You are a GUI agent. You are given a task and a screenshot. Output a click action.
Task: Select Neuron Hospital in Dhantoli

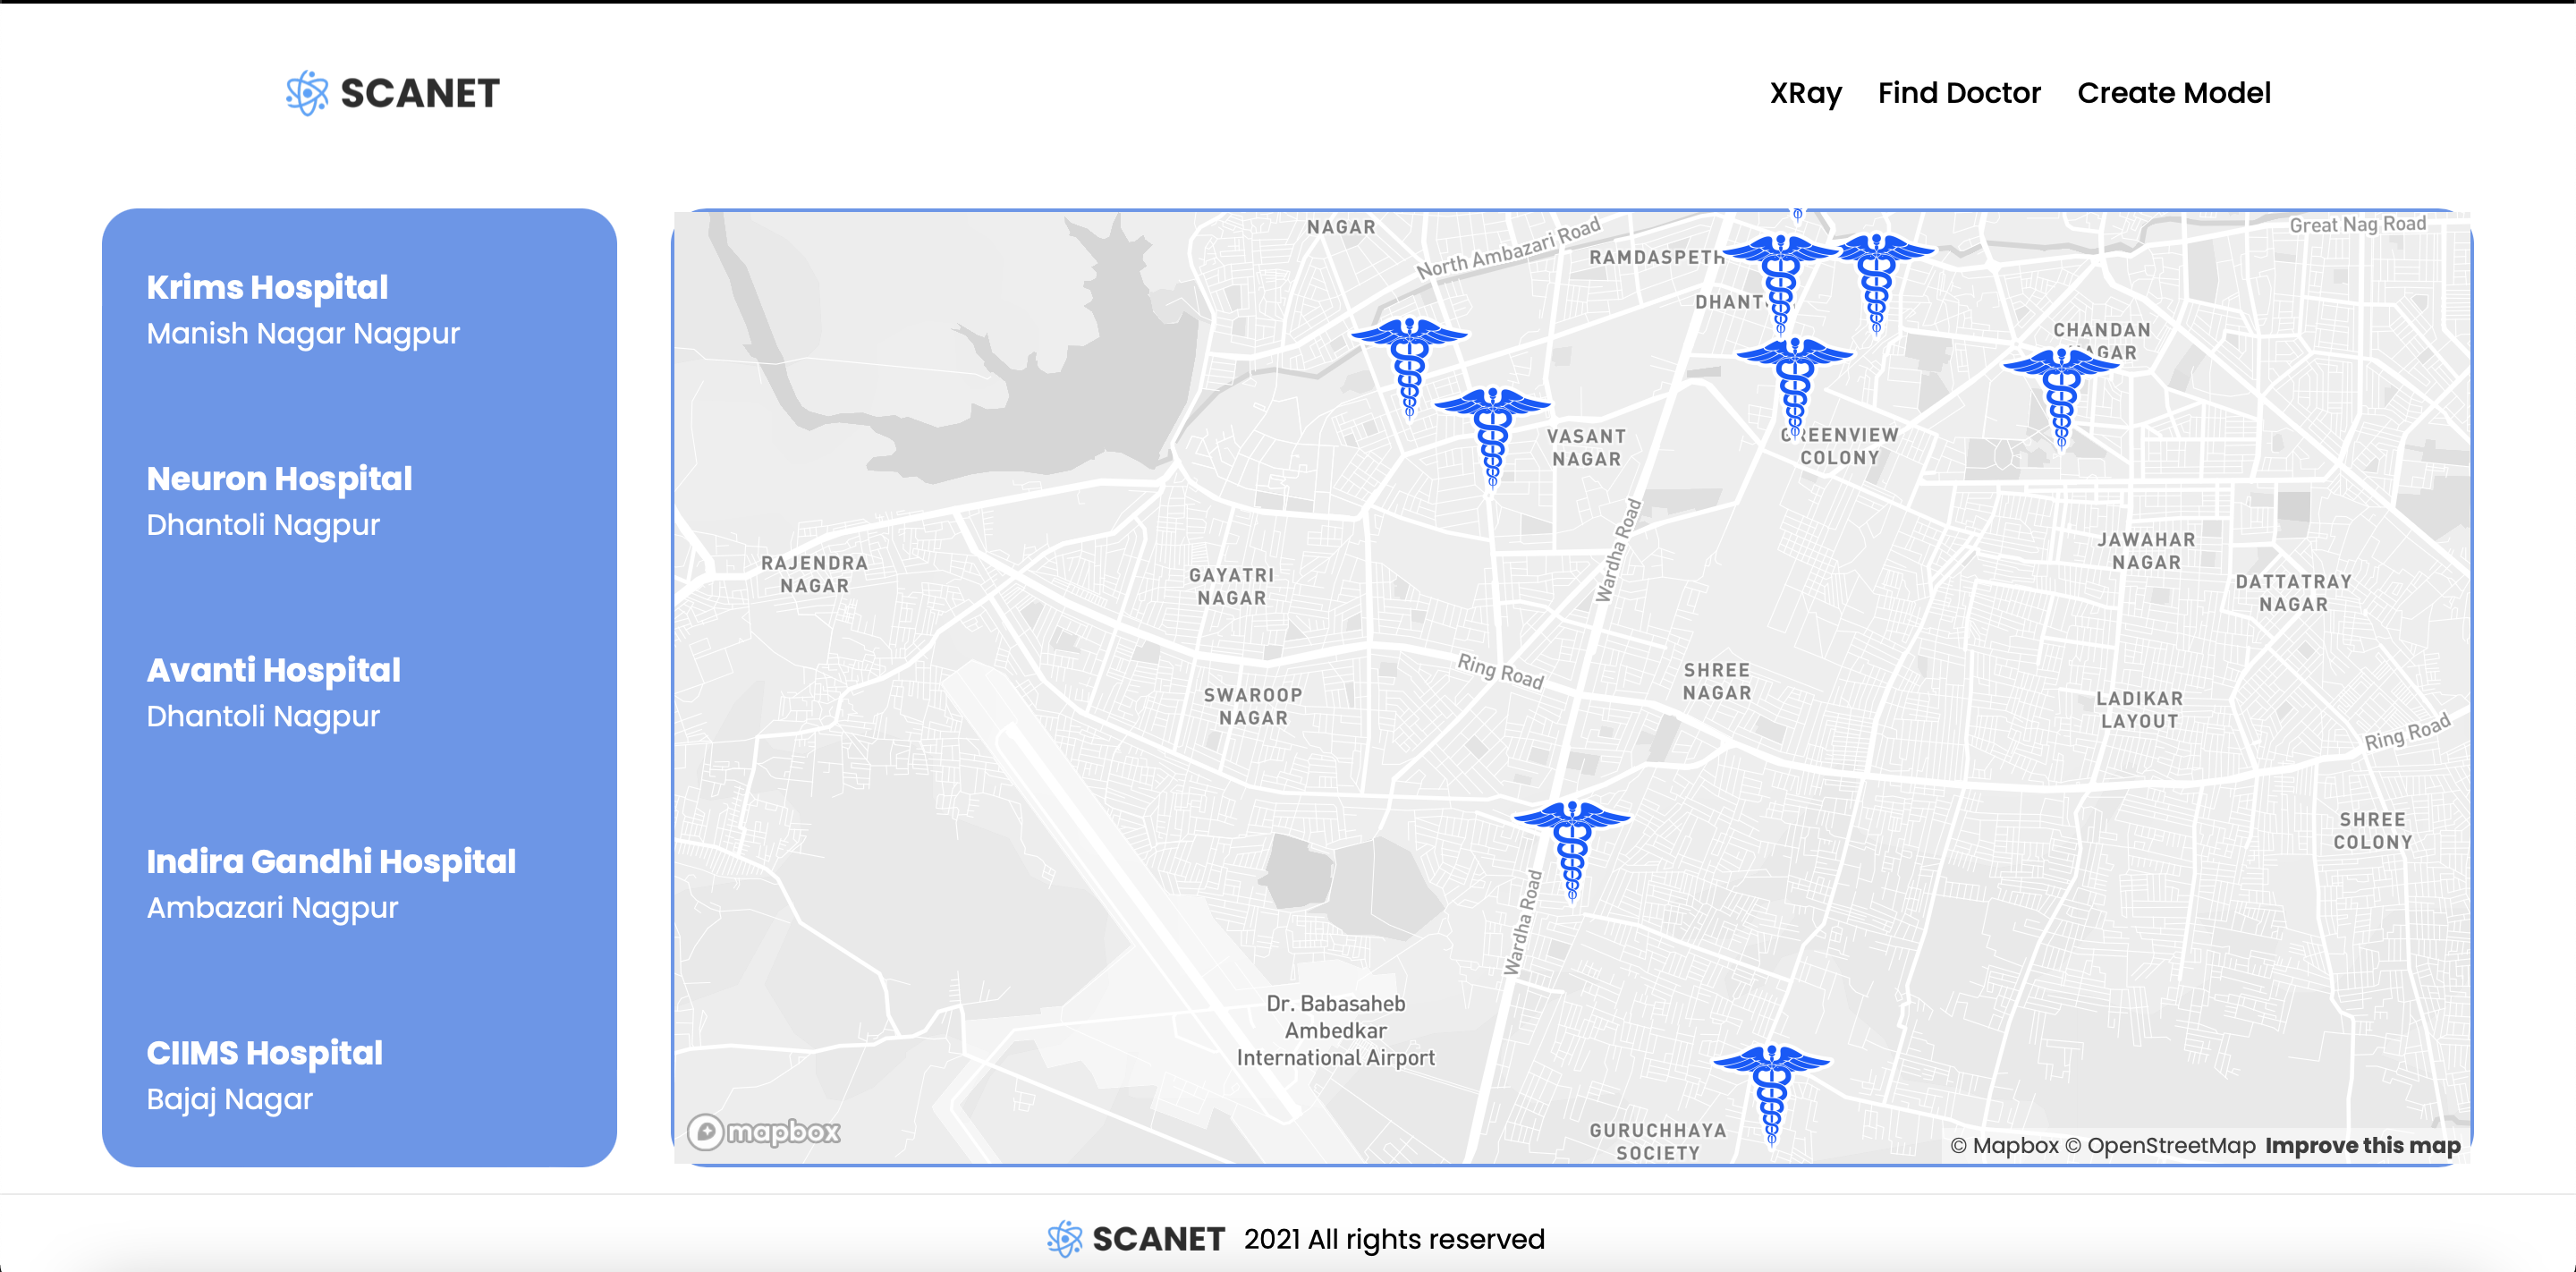pyautogui.click(x=279, y=479)
